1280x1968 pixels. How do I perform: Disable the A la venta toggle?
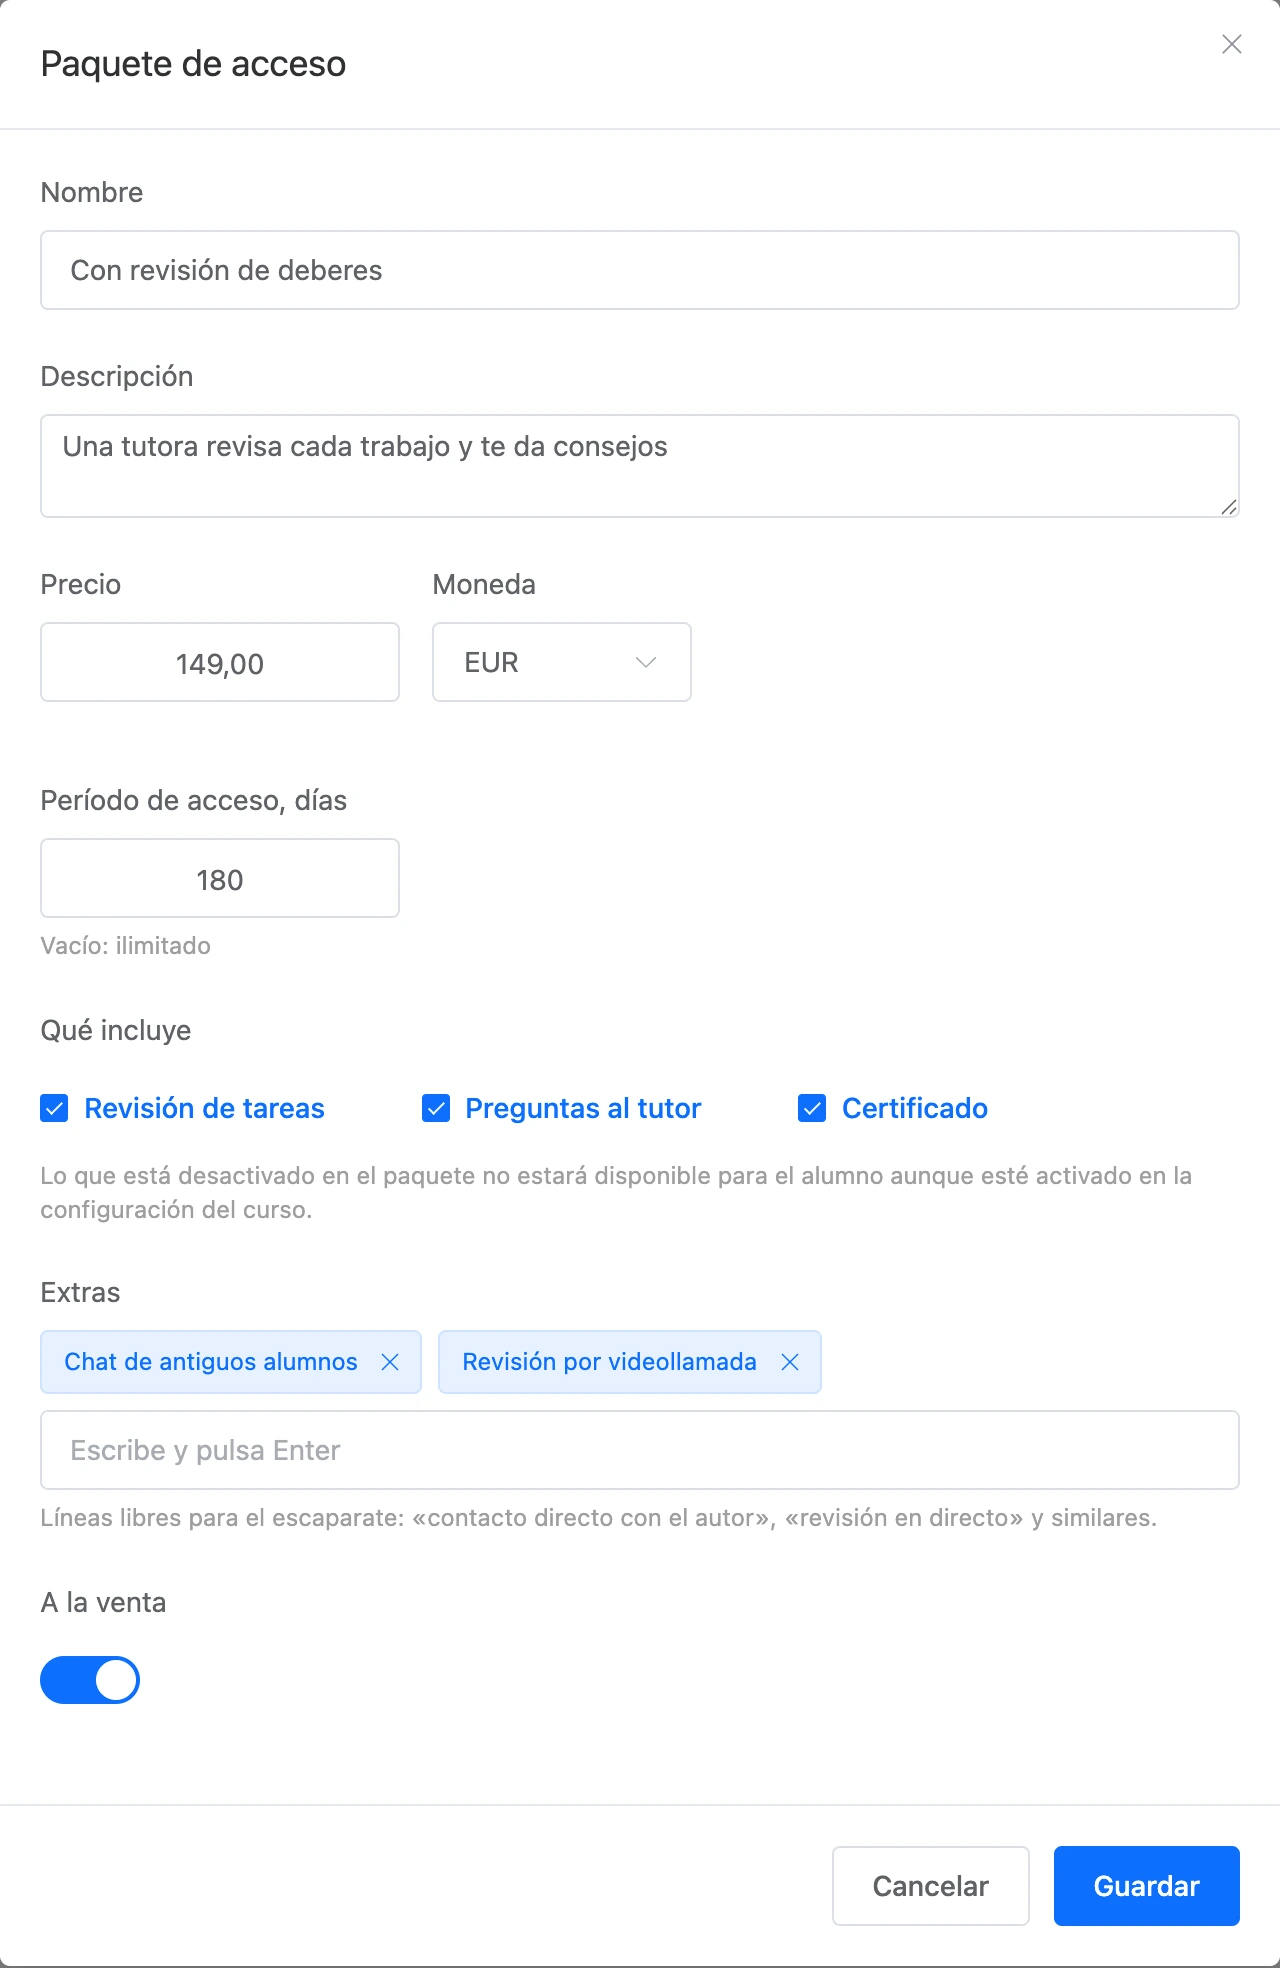[90, 1680]
